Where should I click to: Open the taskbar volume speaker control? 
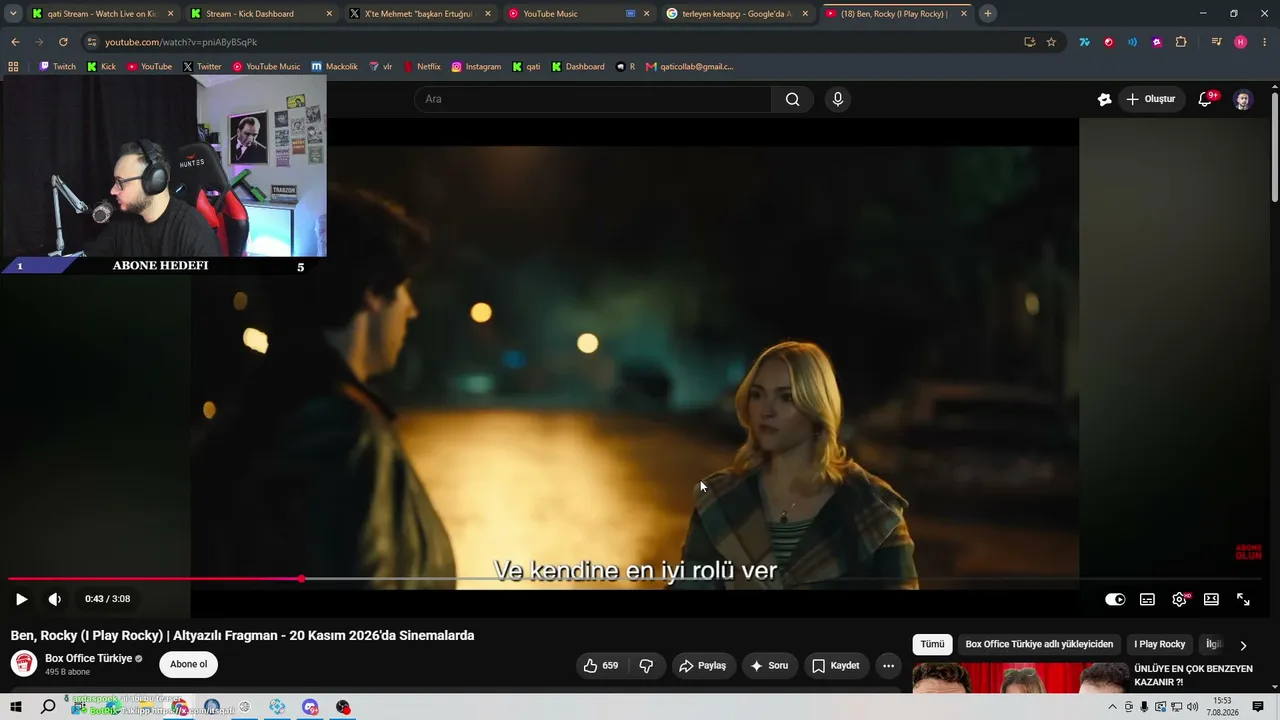[x=1192, y=707]
